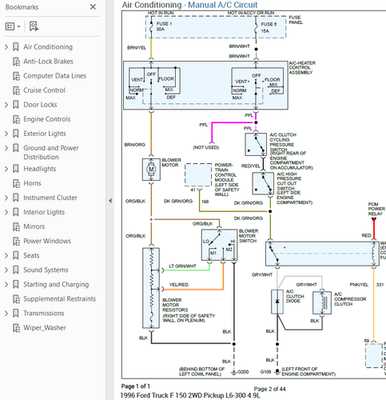Viewport: 386px width, 400px height.
Task: Click the Blower Motor Switch box in diagram
Action: (219, 245)
